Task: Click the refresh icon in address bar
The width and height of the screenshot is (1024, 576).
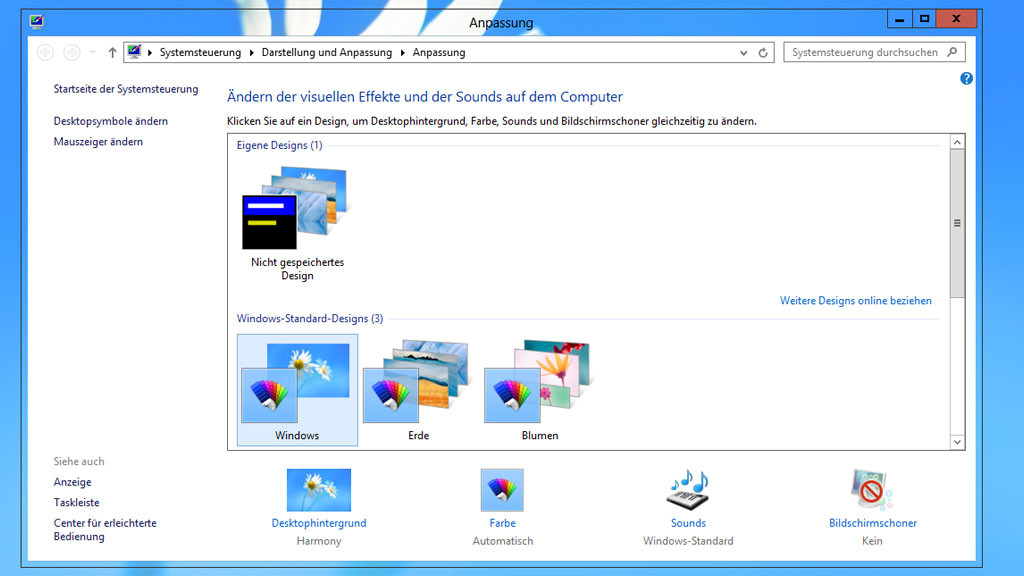Action: point(763,53)
